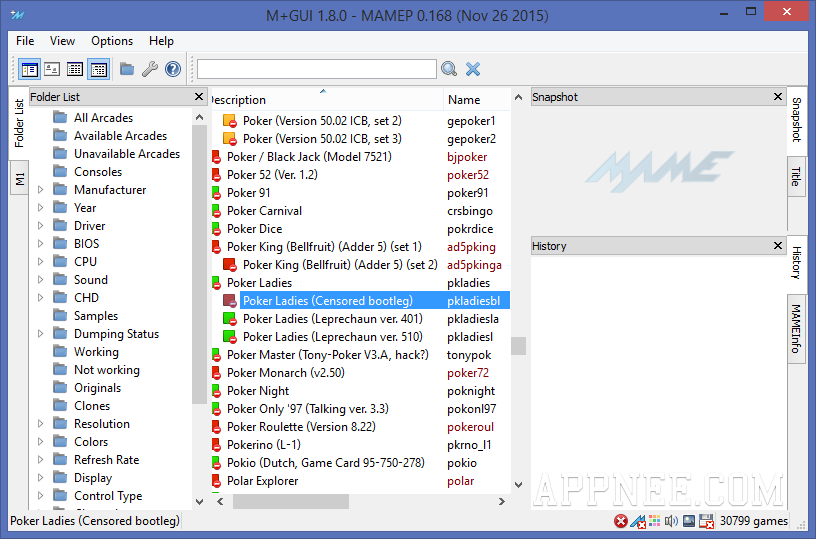Clear the search with the blue X icon

pos(473,69)
